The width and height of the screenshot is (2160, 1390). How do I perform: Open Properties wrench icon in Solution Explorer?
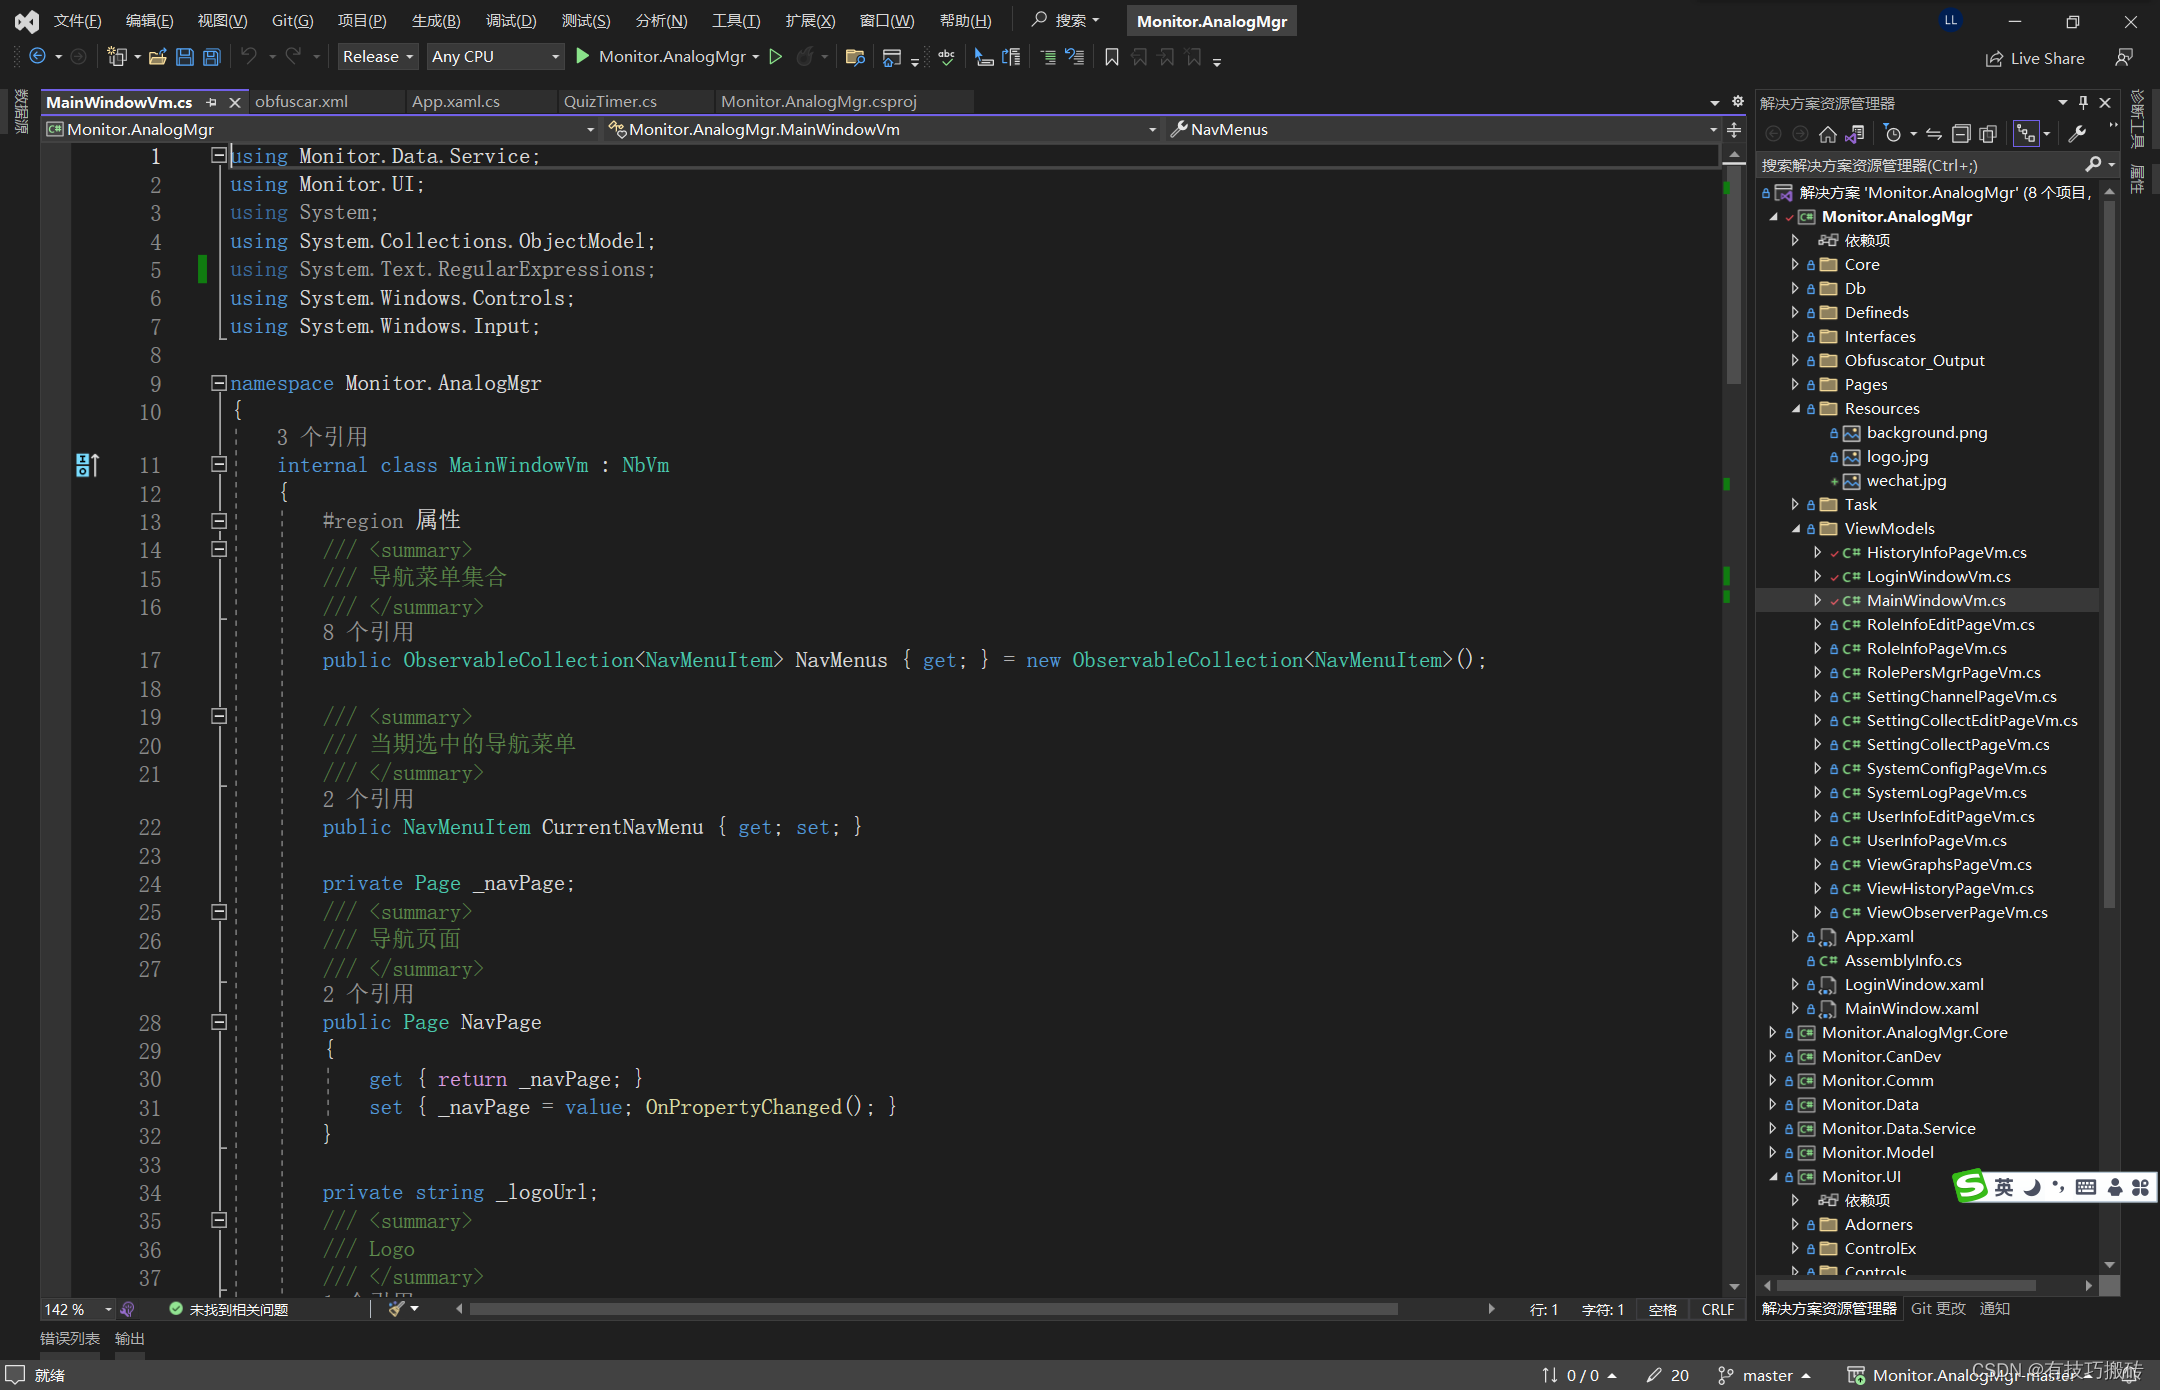[x=2077, y=134]
